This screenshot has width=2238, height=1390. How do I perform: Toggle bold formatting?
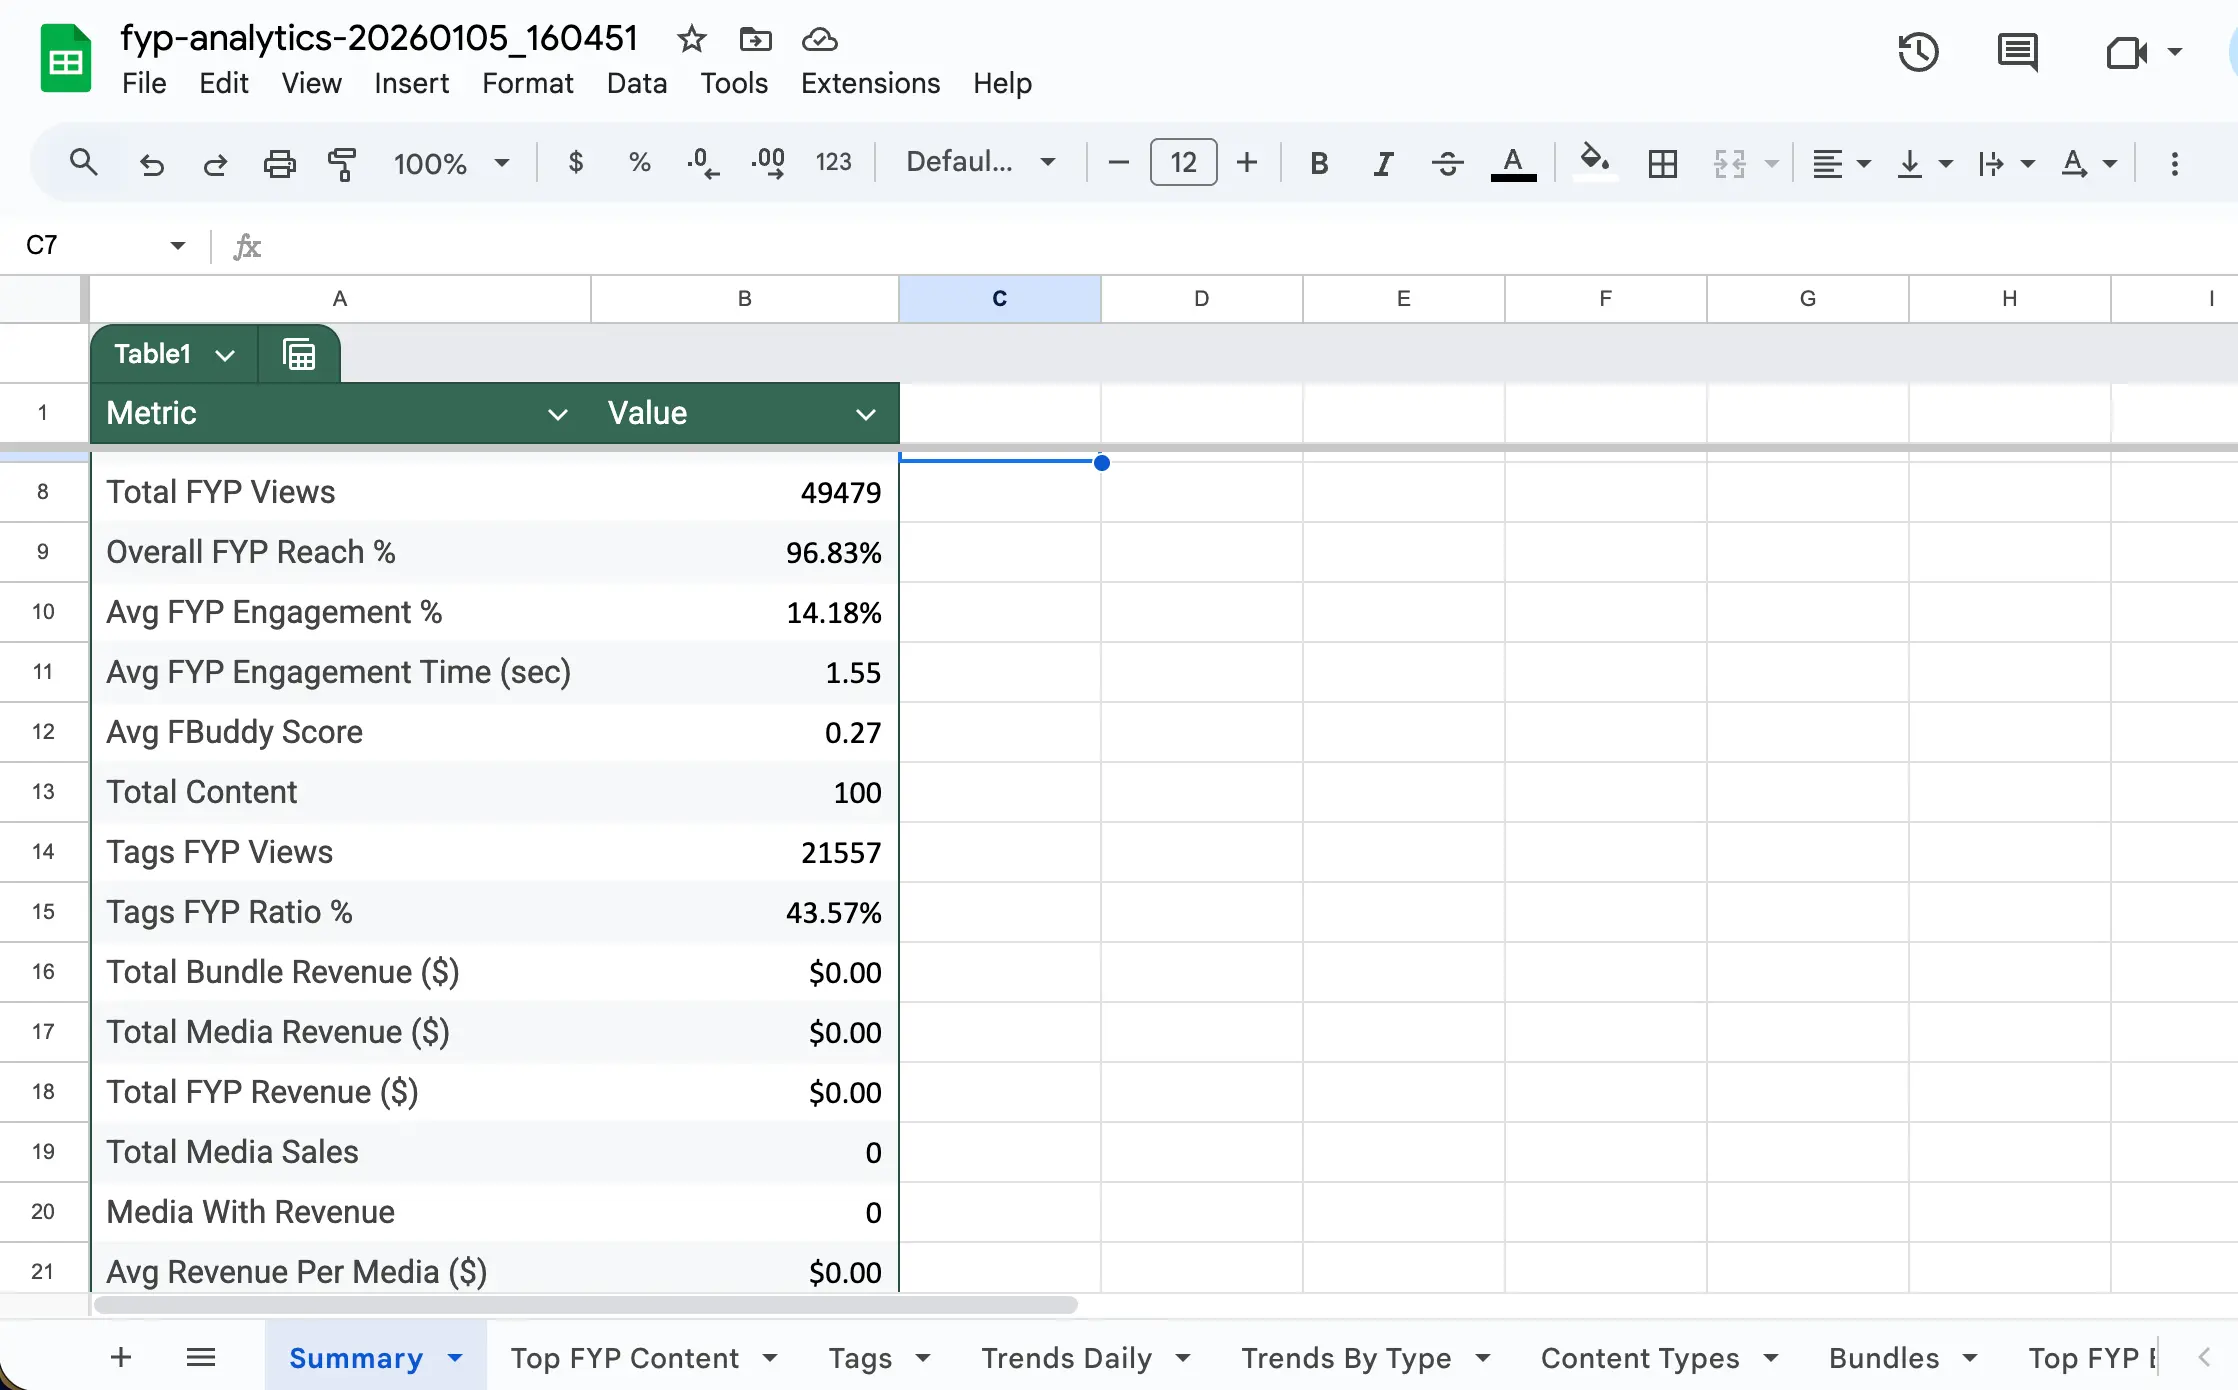(x=1318, y=162)
